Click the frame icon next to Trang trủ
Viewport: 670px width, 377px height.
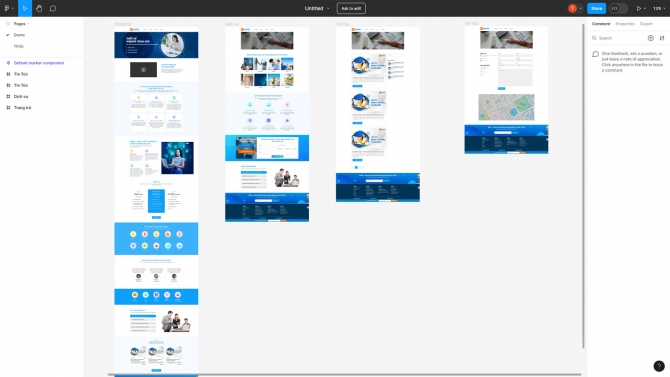click(8, 108)
